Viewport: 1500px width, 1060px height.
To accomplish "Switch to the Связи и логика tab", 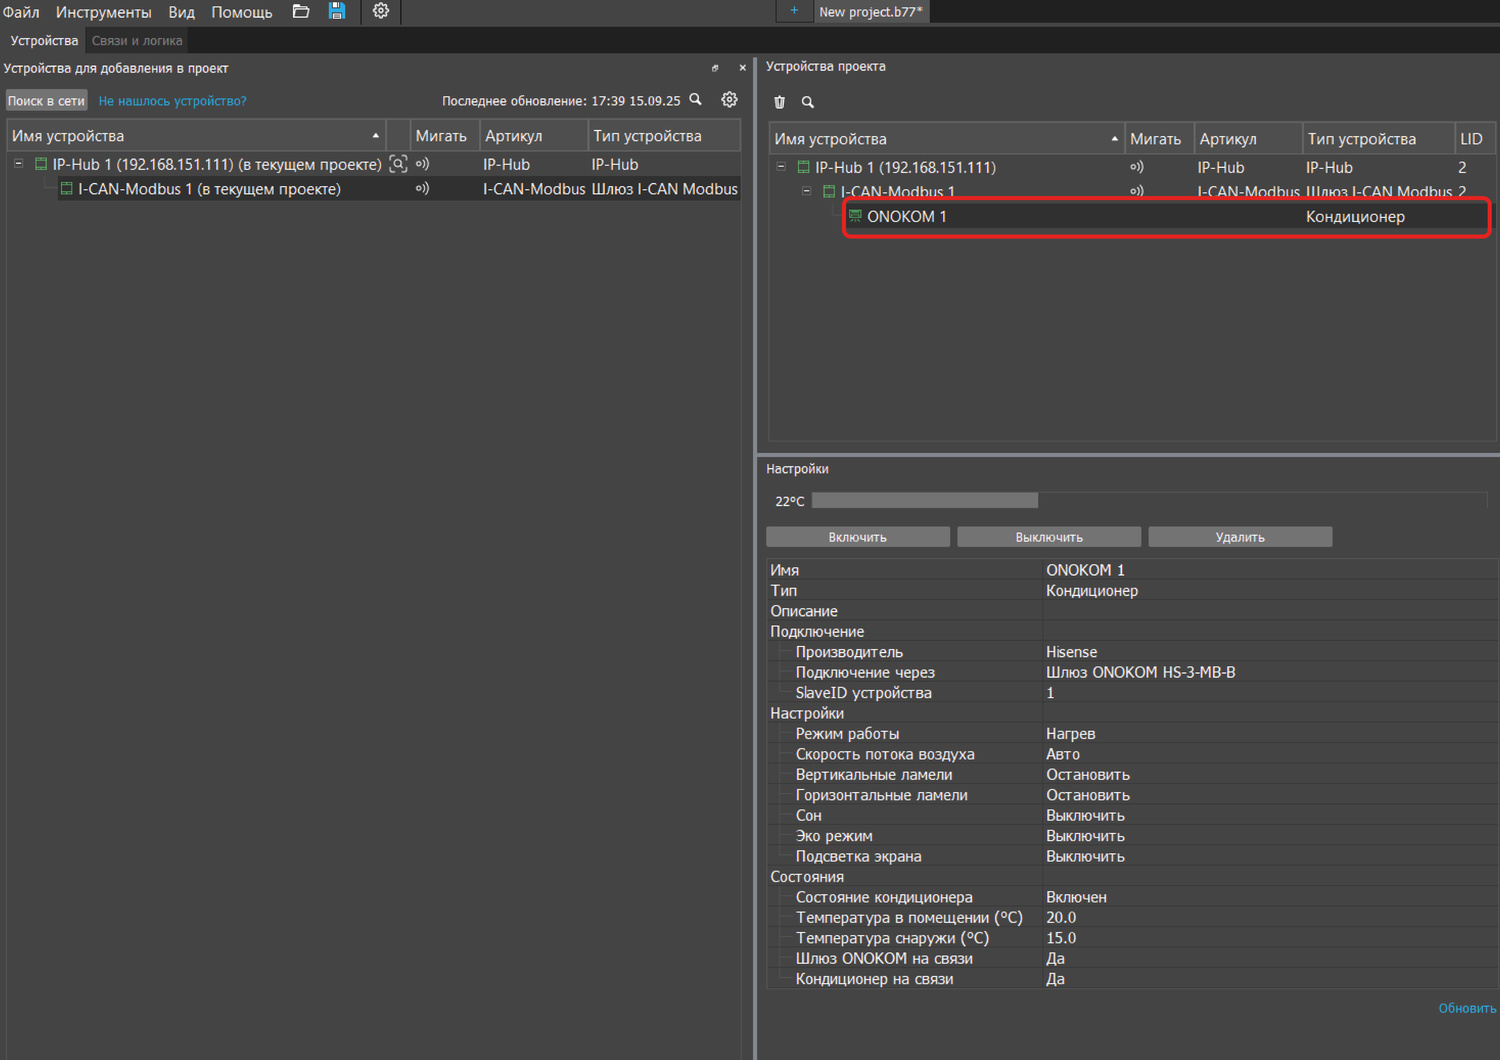I will (137, 41).
